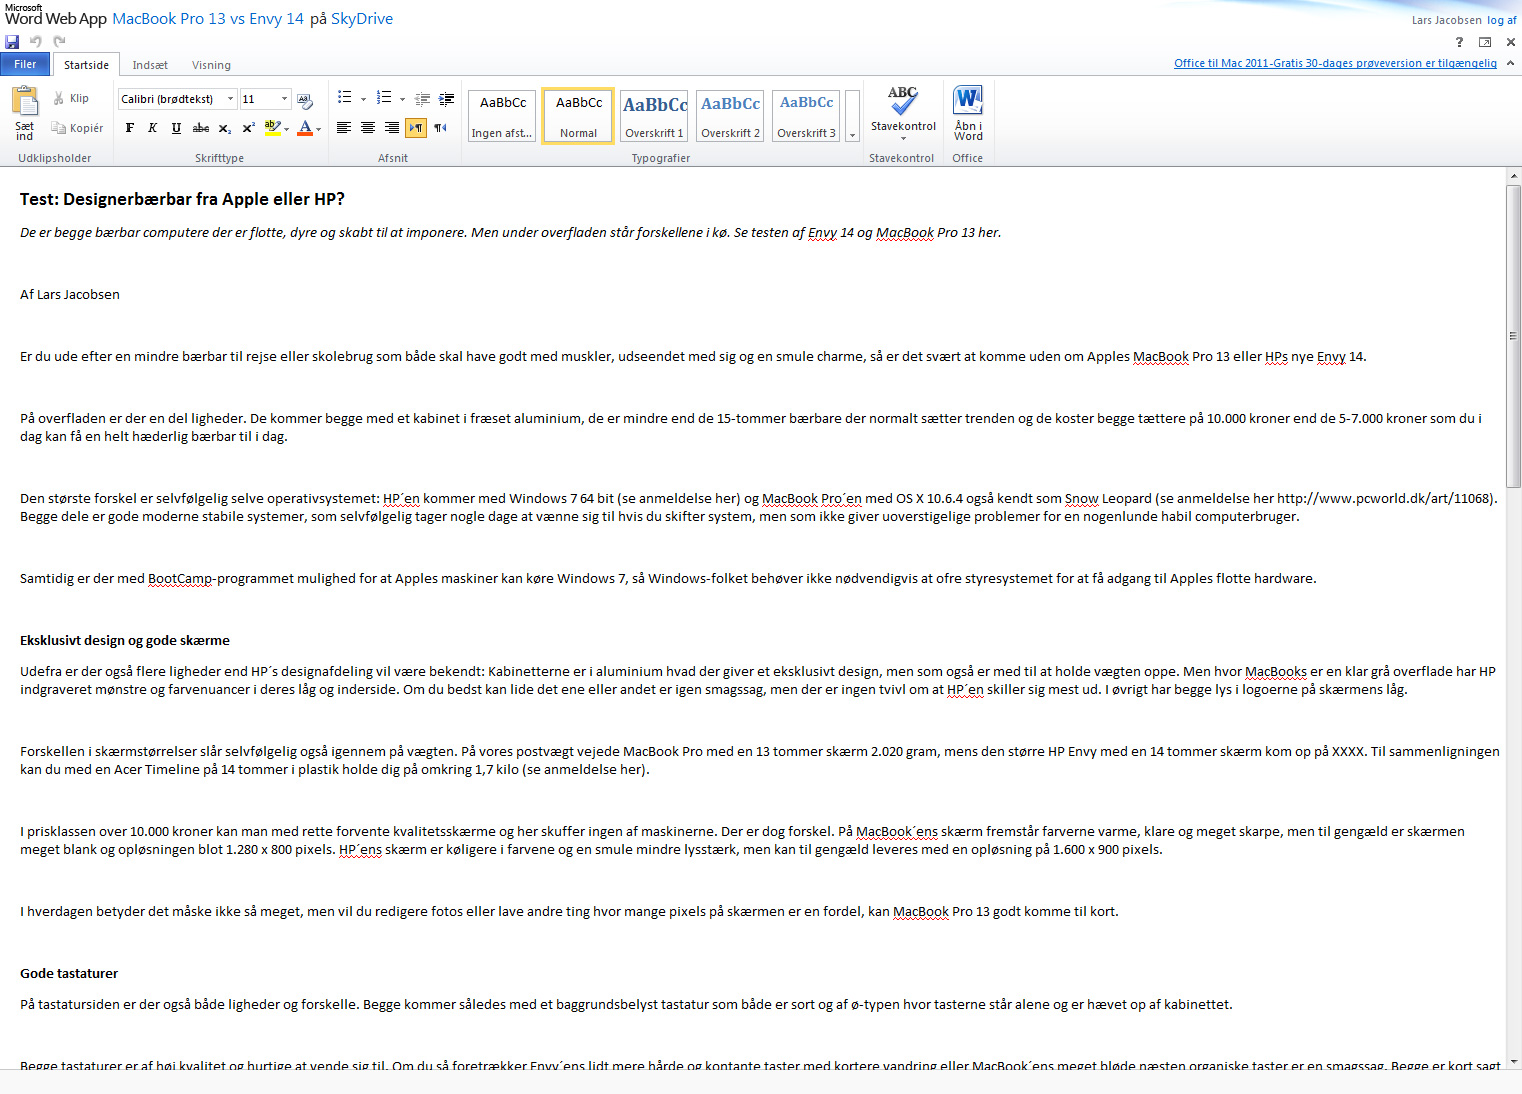Open numbering style dropdown

pyautogui.click(x=402, y=99)
